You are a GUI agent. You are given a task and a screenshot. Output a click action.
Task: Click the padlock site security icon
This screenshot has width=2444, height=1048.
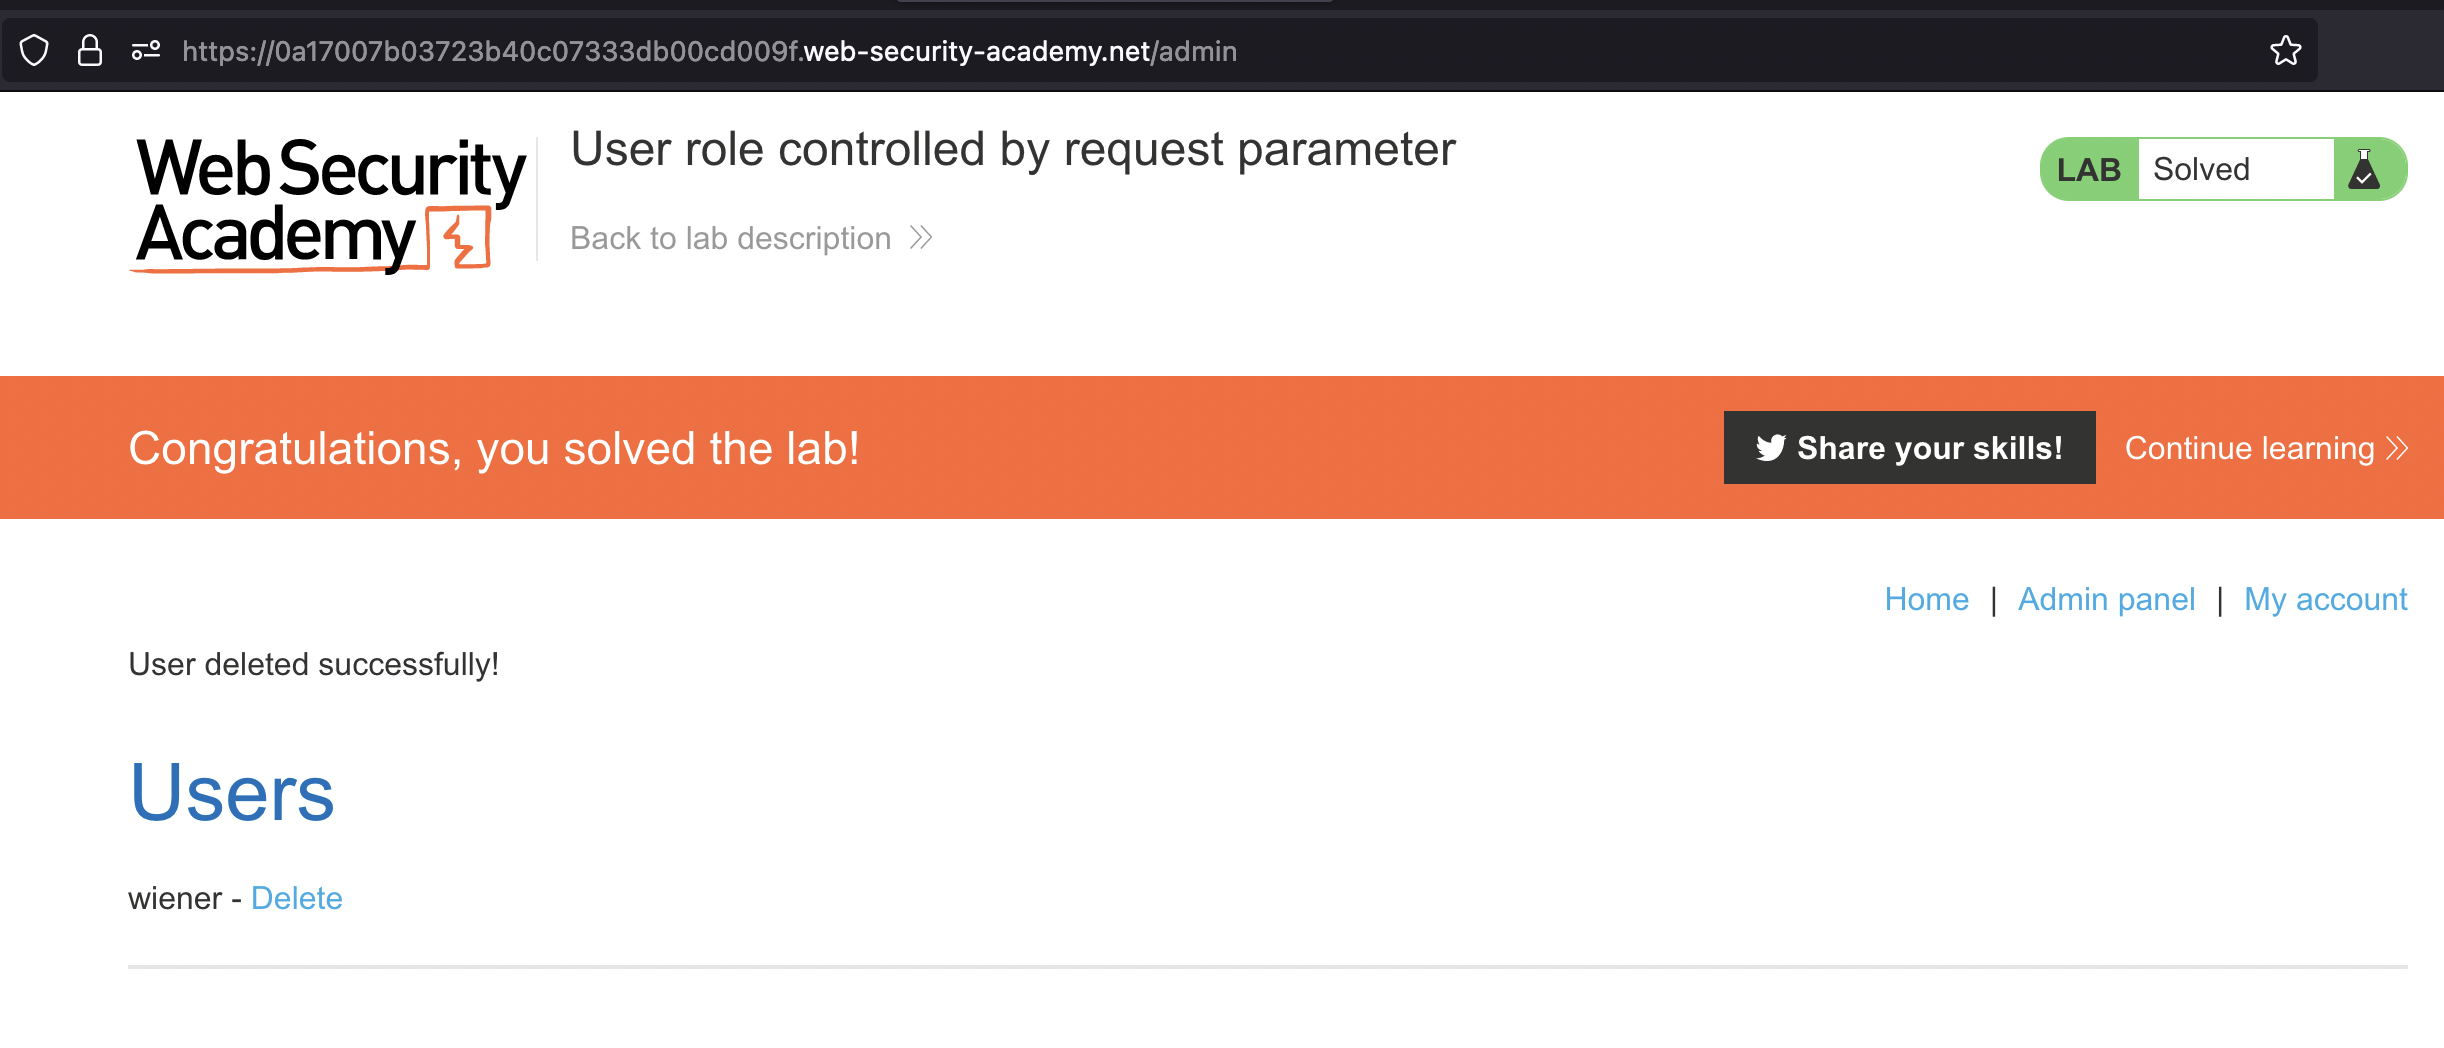pyautogui.click(x=90, y=51)
